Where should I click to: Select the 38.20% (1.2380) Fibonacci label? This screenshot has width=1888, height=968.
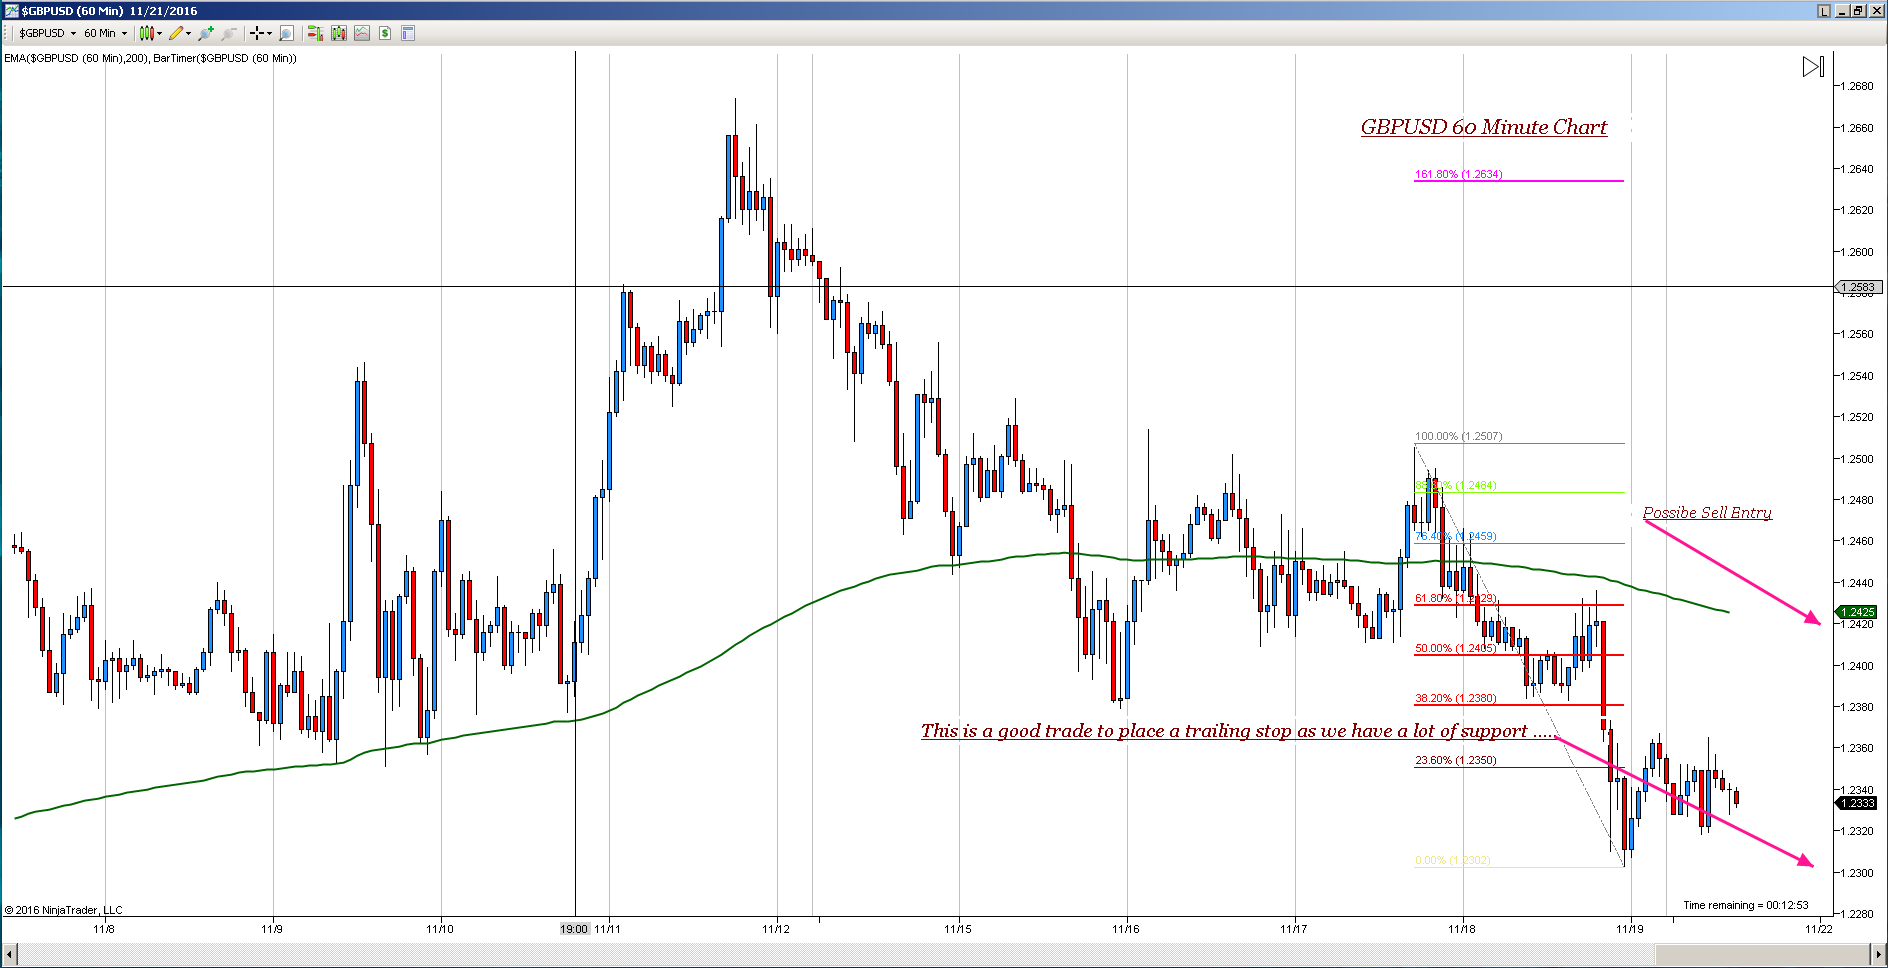pos(1455,698)
